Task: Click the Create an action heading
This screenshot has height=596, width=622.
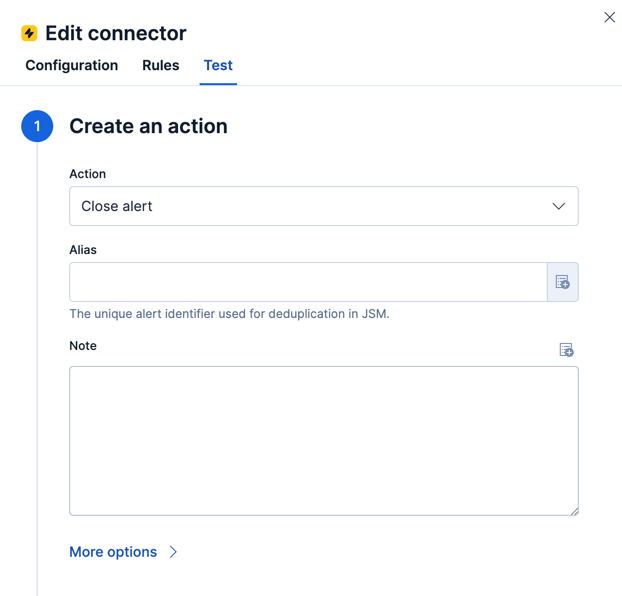Action: click(x=148, y=126)
